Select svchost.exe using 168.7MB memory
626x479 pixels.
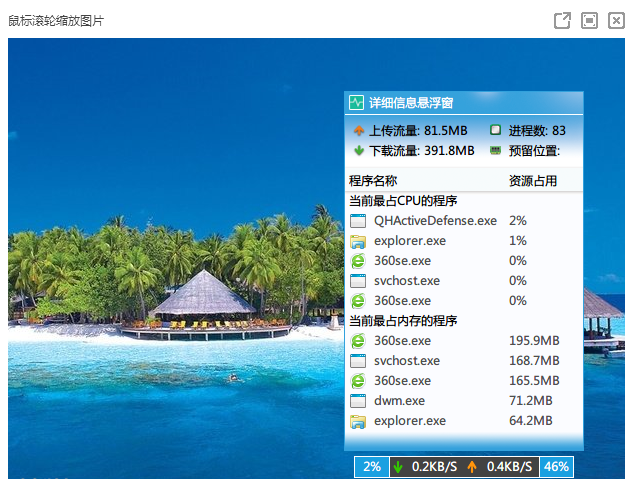click(463, 360)
